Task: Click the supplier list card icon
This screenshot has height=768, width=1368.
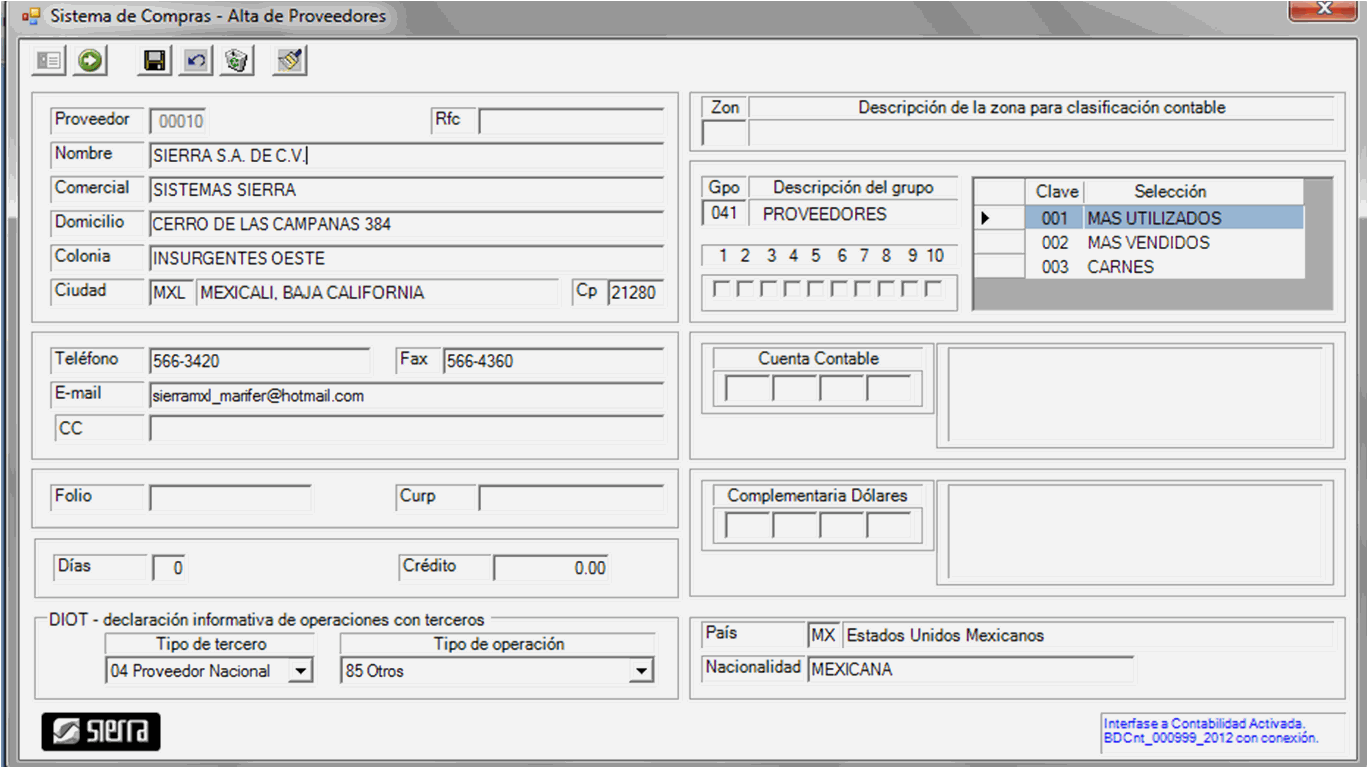Action: coord(48,61)
